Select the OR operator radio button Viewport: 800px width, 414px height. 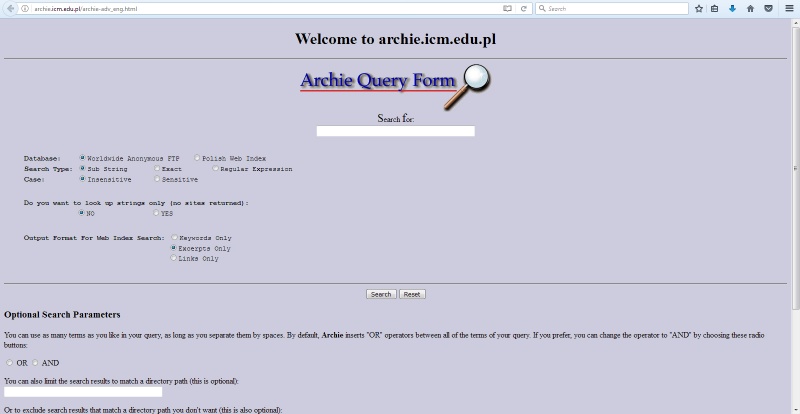pyautogui.click(x=9, y=362)
